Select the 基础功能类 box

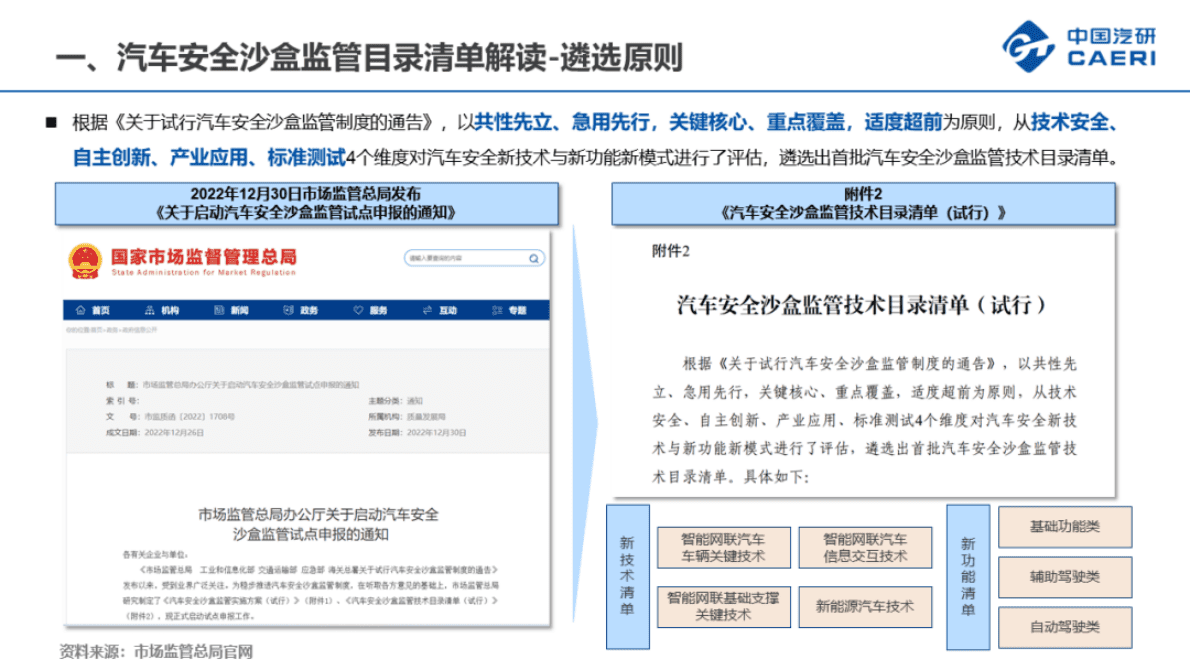1064,527
